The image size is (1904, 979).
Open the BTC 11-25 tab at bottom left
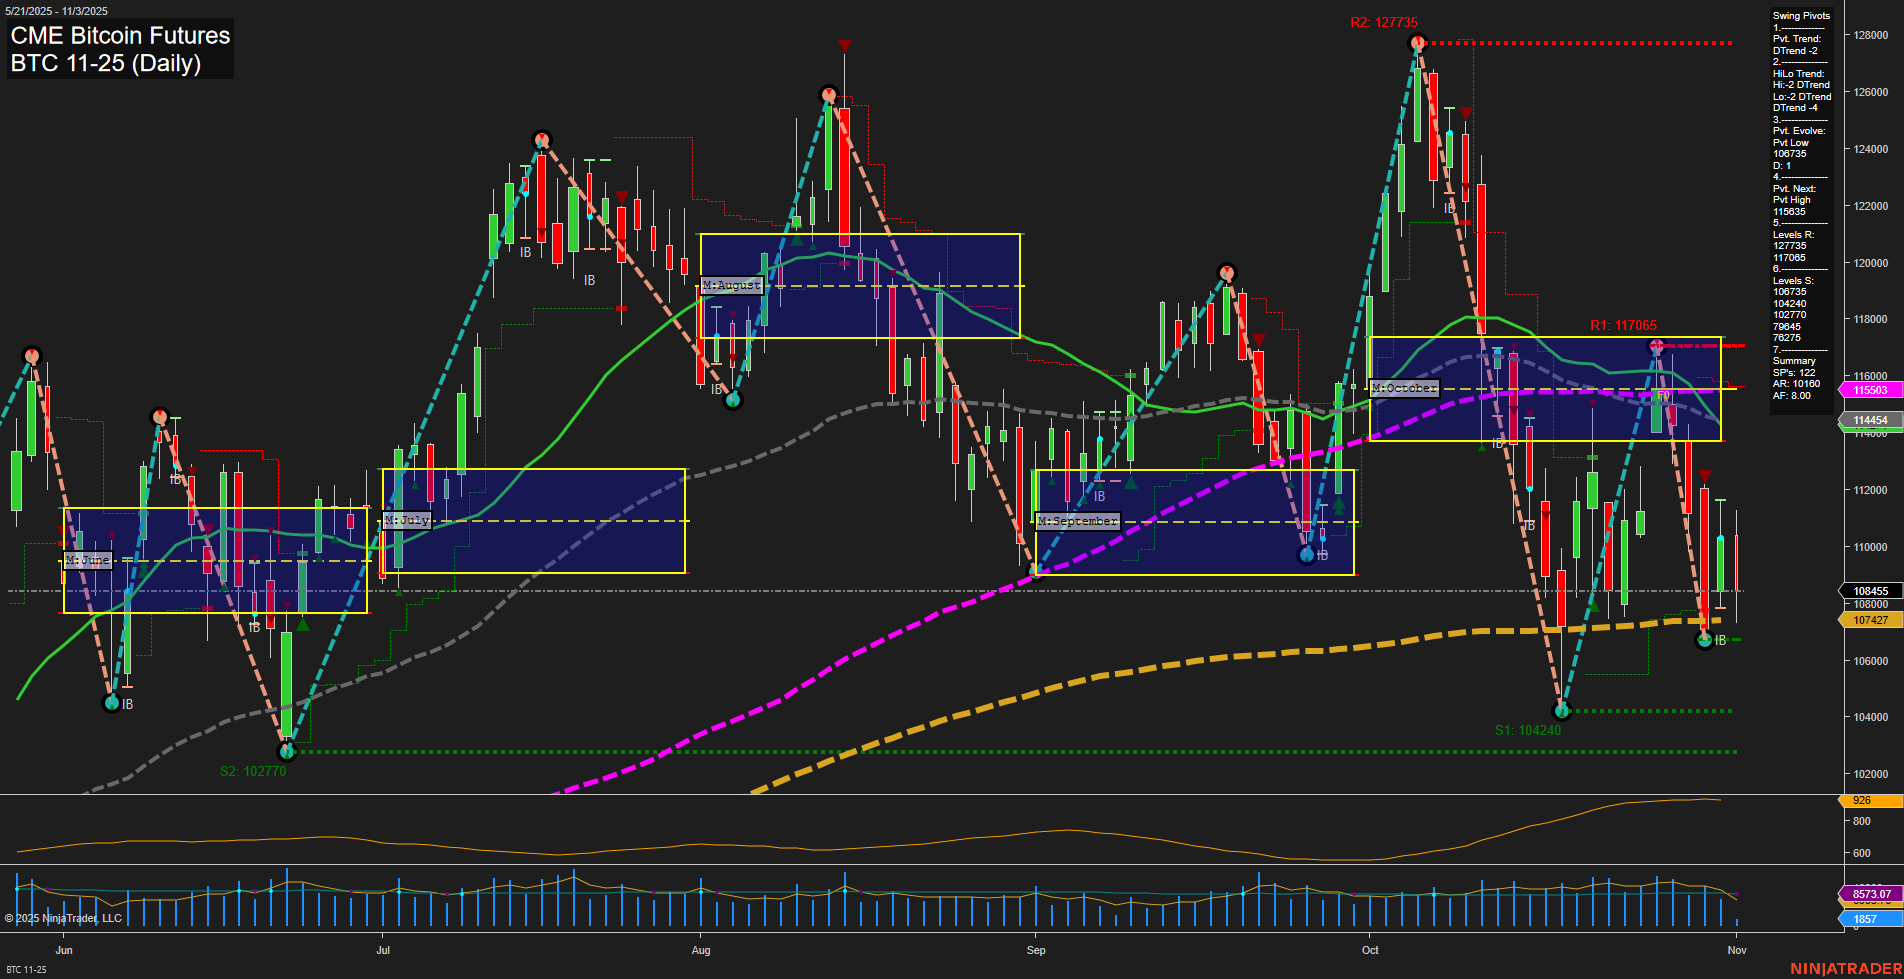26,969
